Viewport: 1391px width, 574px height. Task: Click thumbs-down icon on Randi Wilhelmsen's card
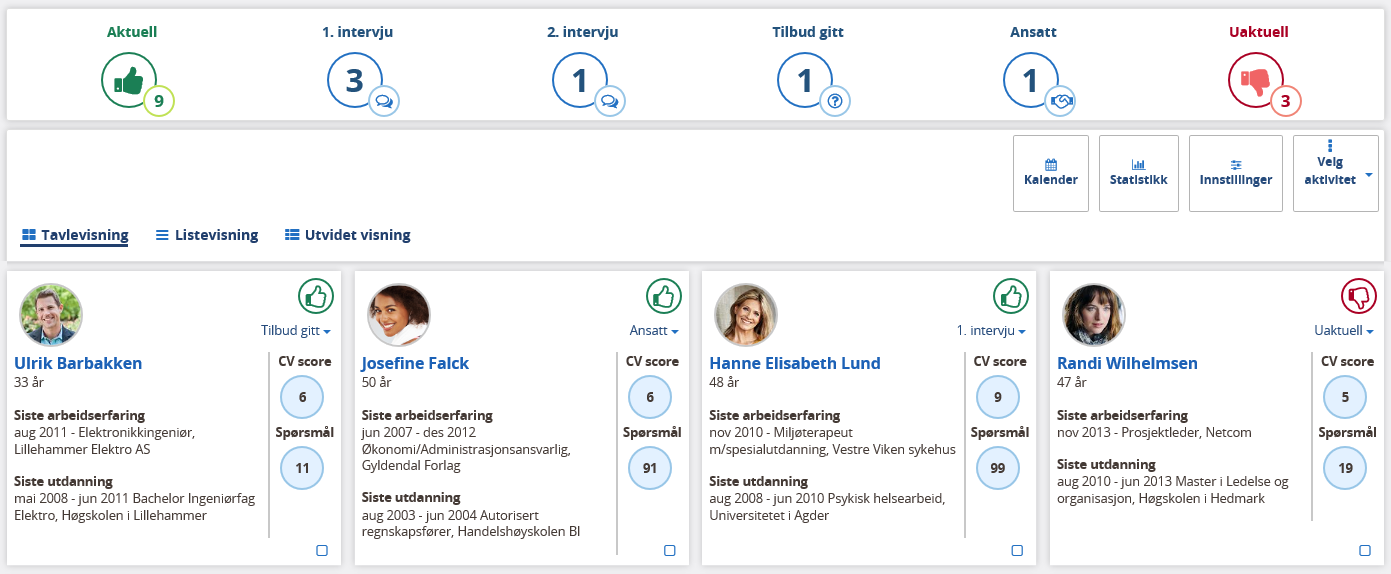coord(1359,297)
